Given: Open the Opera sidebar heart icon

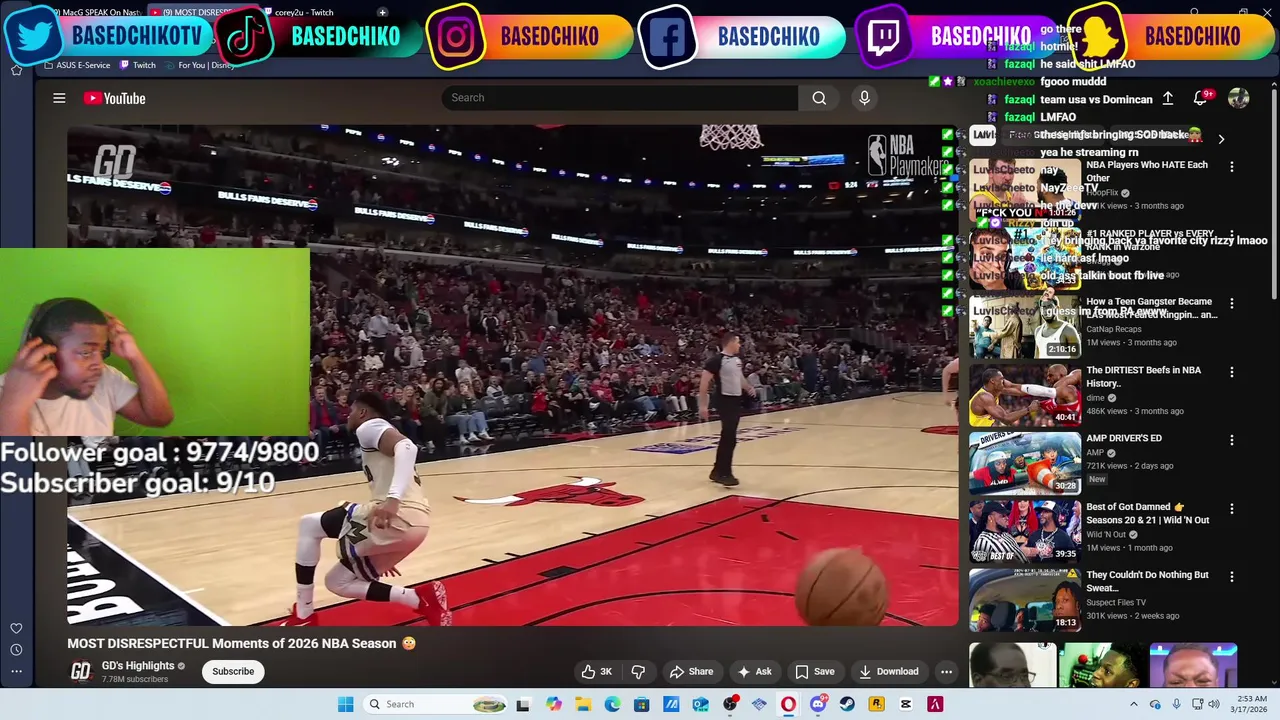Looking at the screenshot, I should tap(16, 629).
